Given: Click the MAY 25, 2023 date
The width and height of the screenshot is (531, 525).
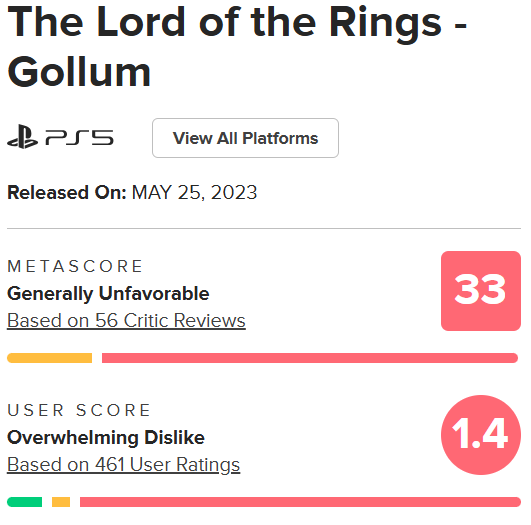Looking at the screenshot, I should [194, 192].
